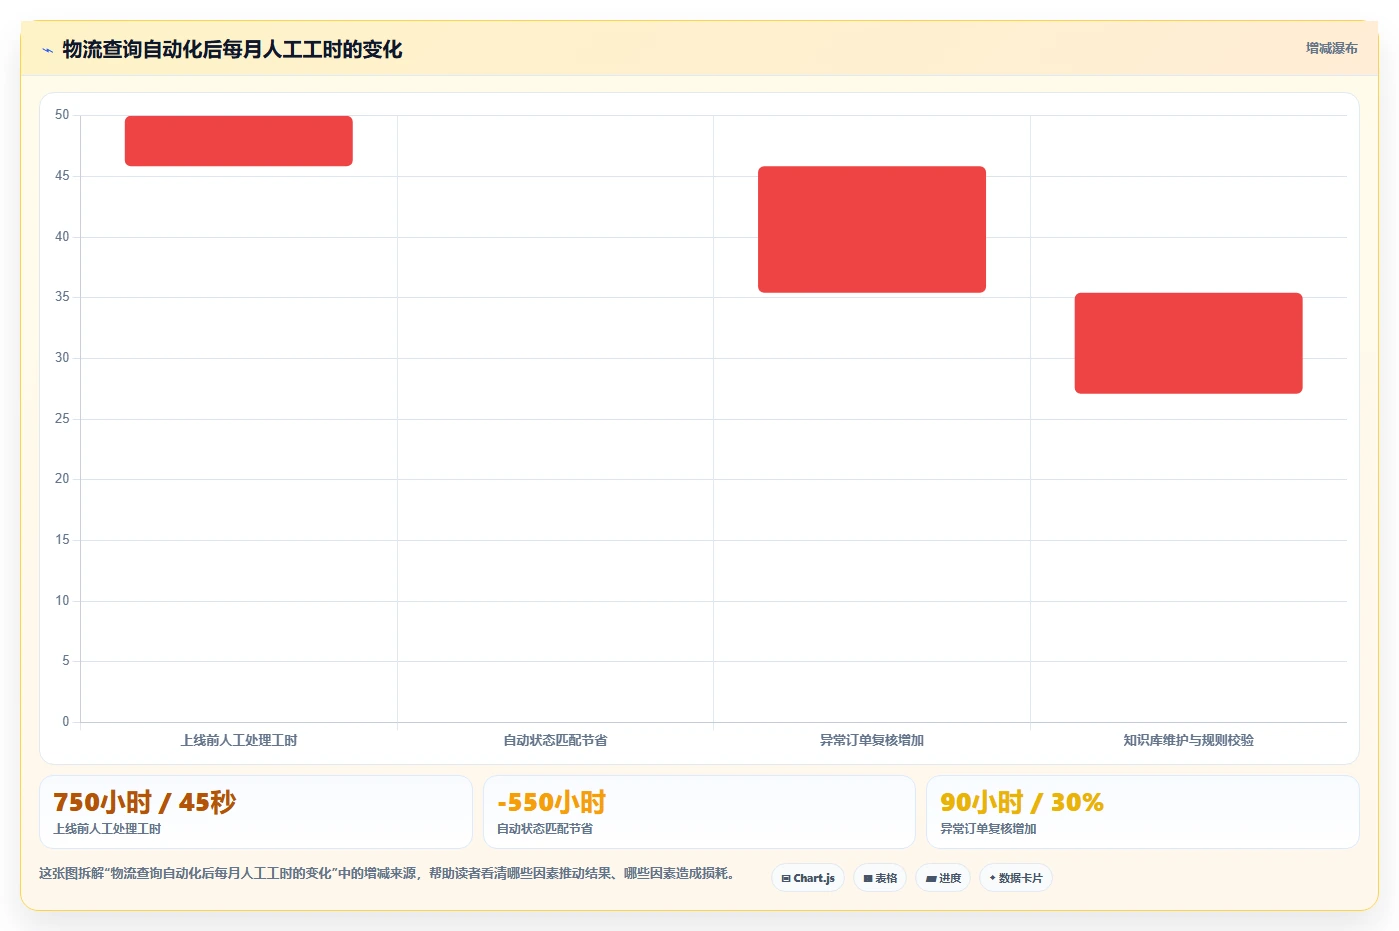
Task: Click the chart title 物流查询自动化后每月人工工时的变化
Action: [x=232, y=50]
